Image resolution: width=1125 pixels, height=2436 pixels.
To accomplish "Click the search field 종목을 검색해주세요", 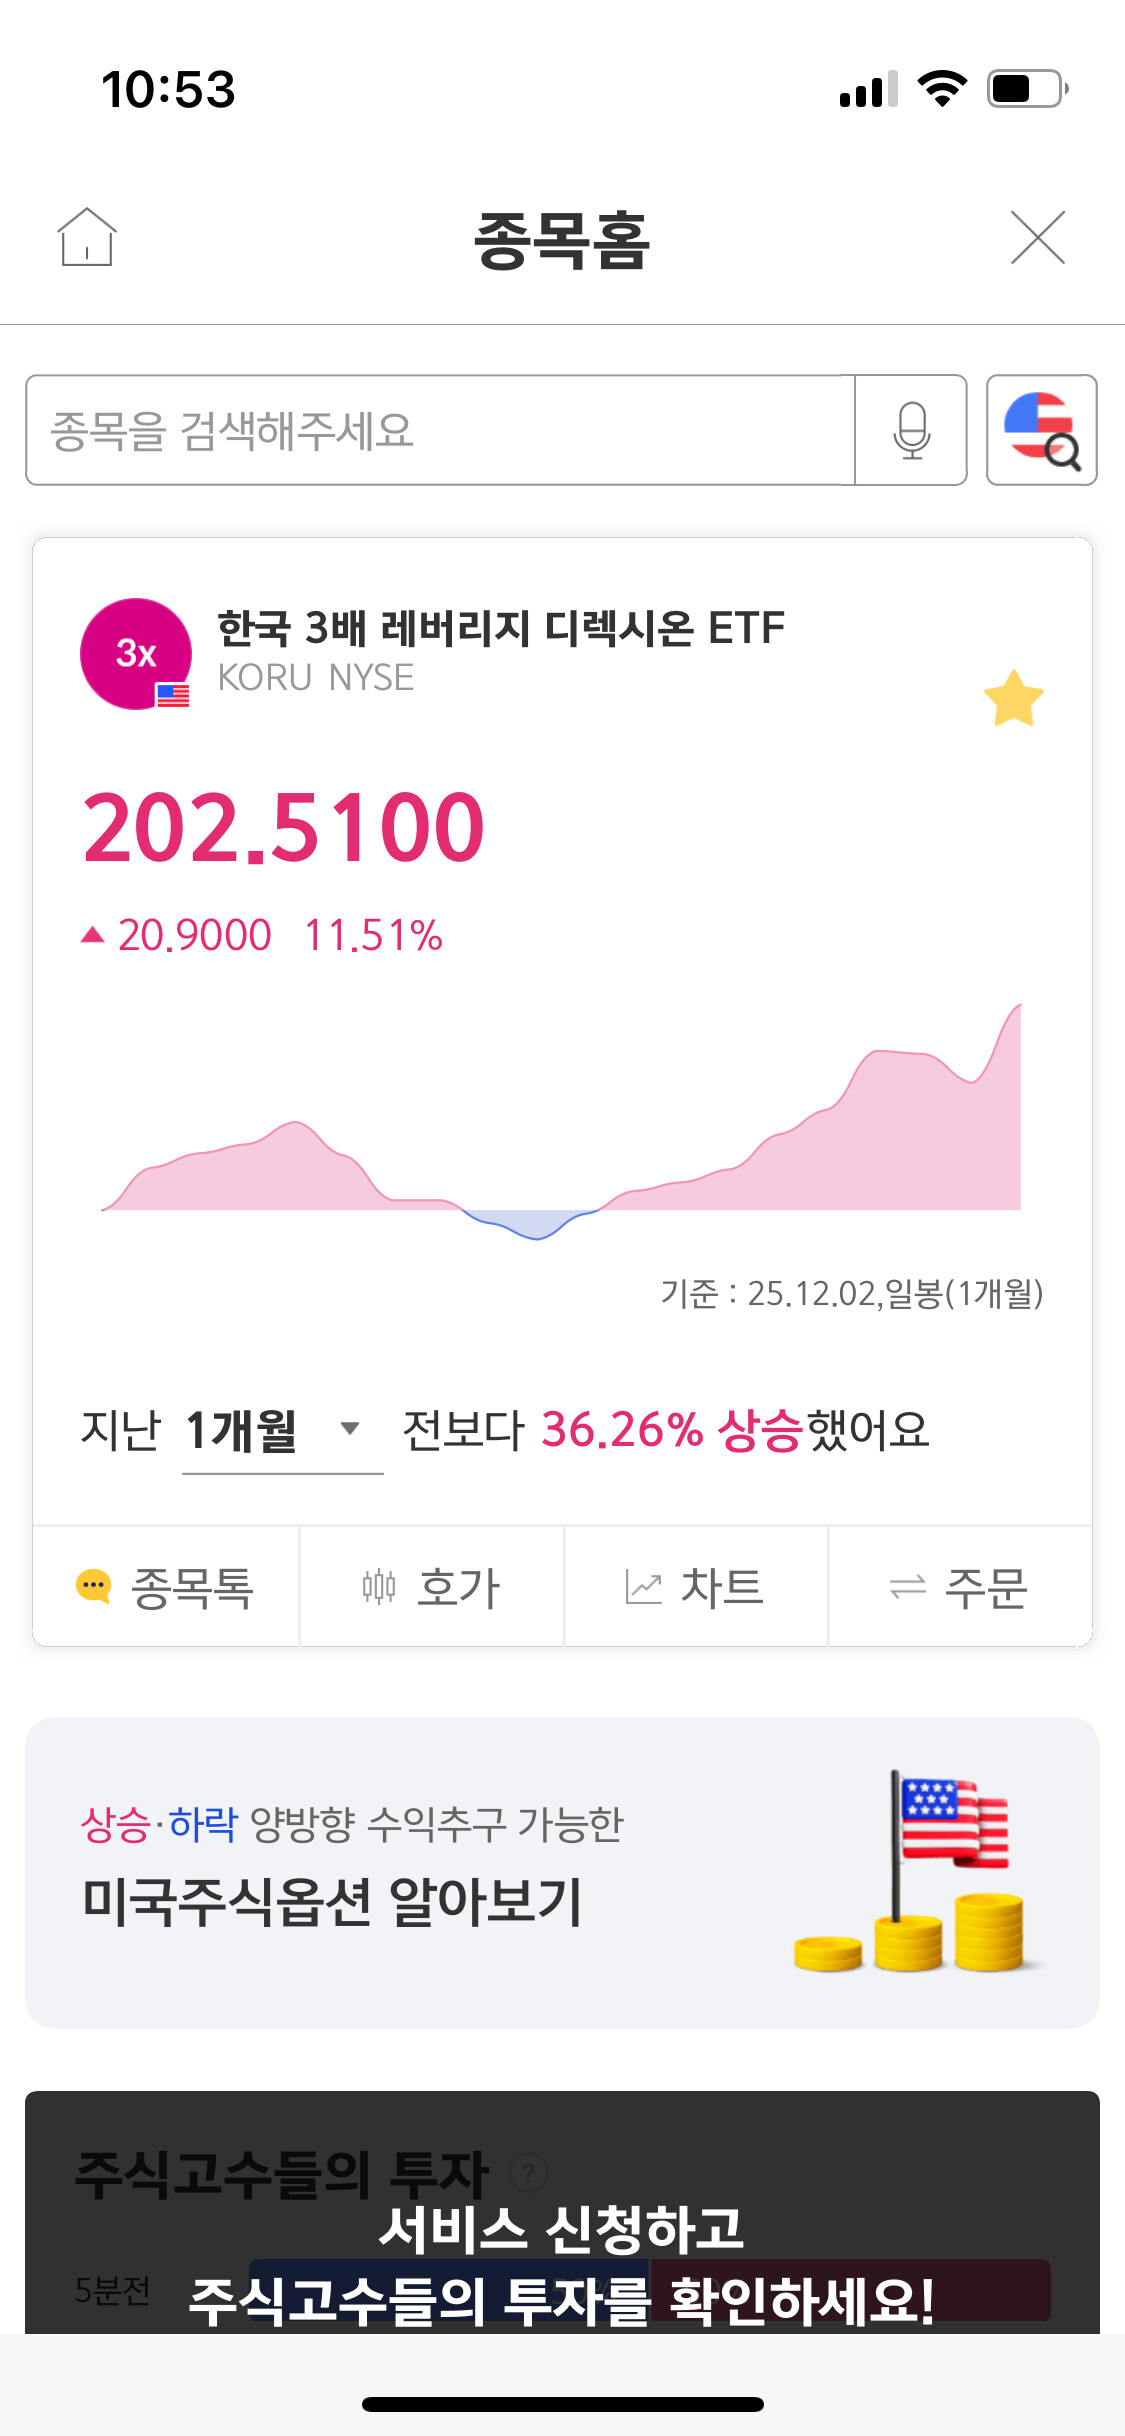I will click(440, 430).
